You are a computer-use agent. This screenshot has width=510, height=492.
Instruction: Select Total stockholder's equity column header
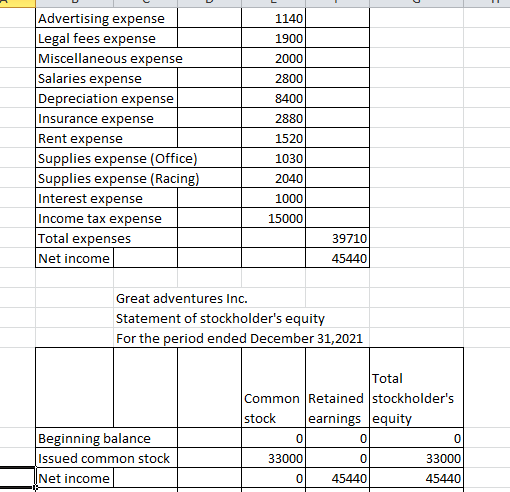pyautogui.click(x=416, y=388)
